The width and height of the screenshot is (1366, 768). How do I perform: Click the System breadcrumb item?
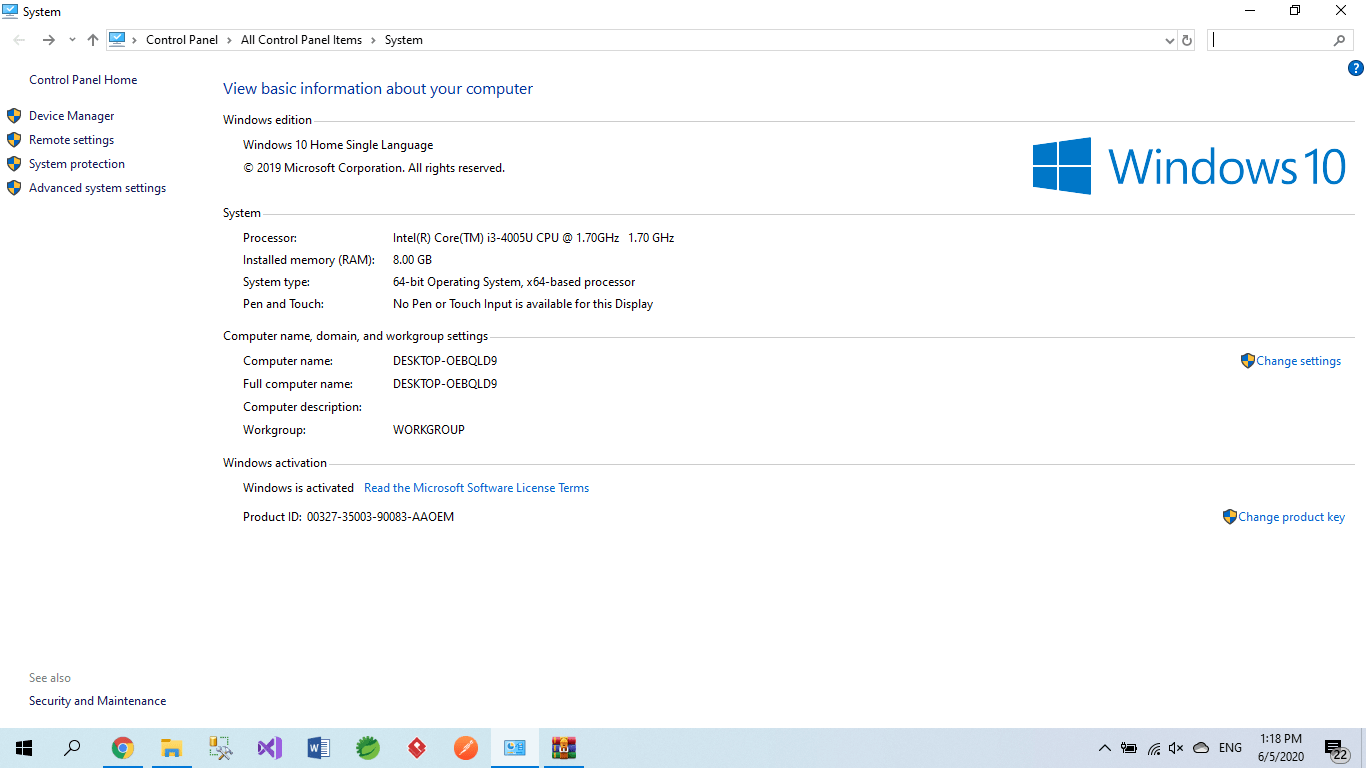[x=404, y=40]
